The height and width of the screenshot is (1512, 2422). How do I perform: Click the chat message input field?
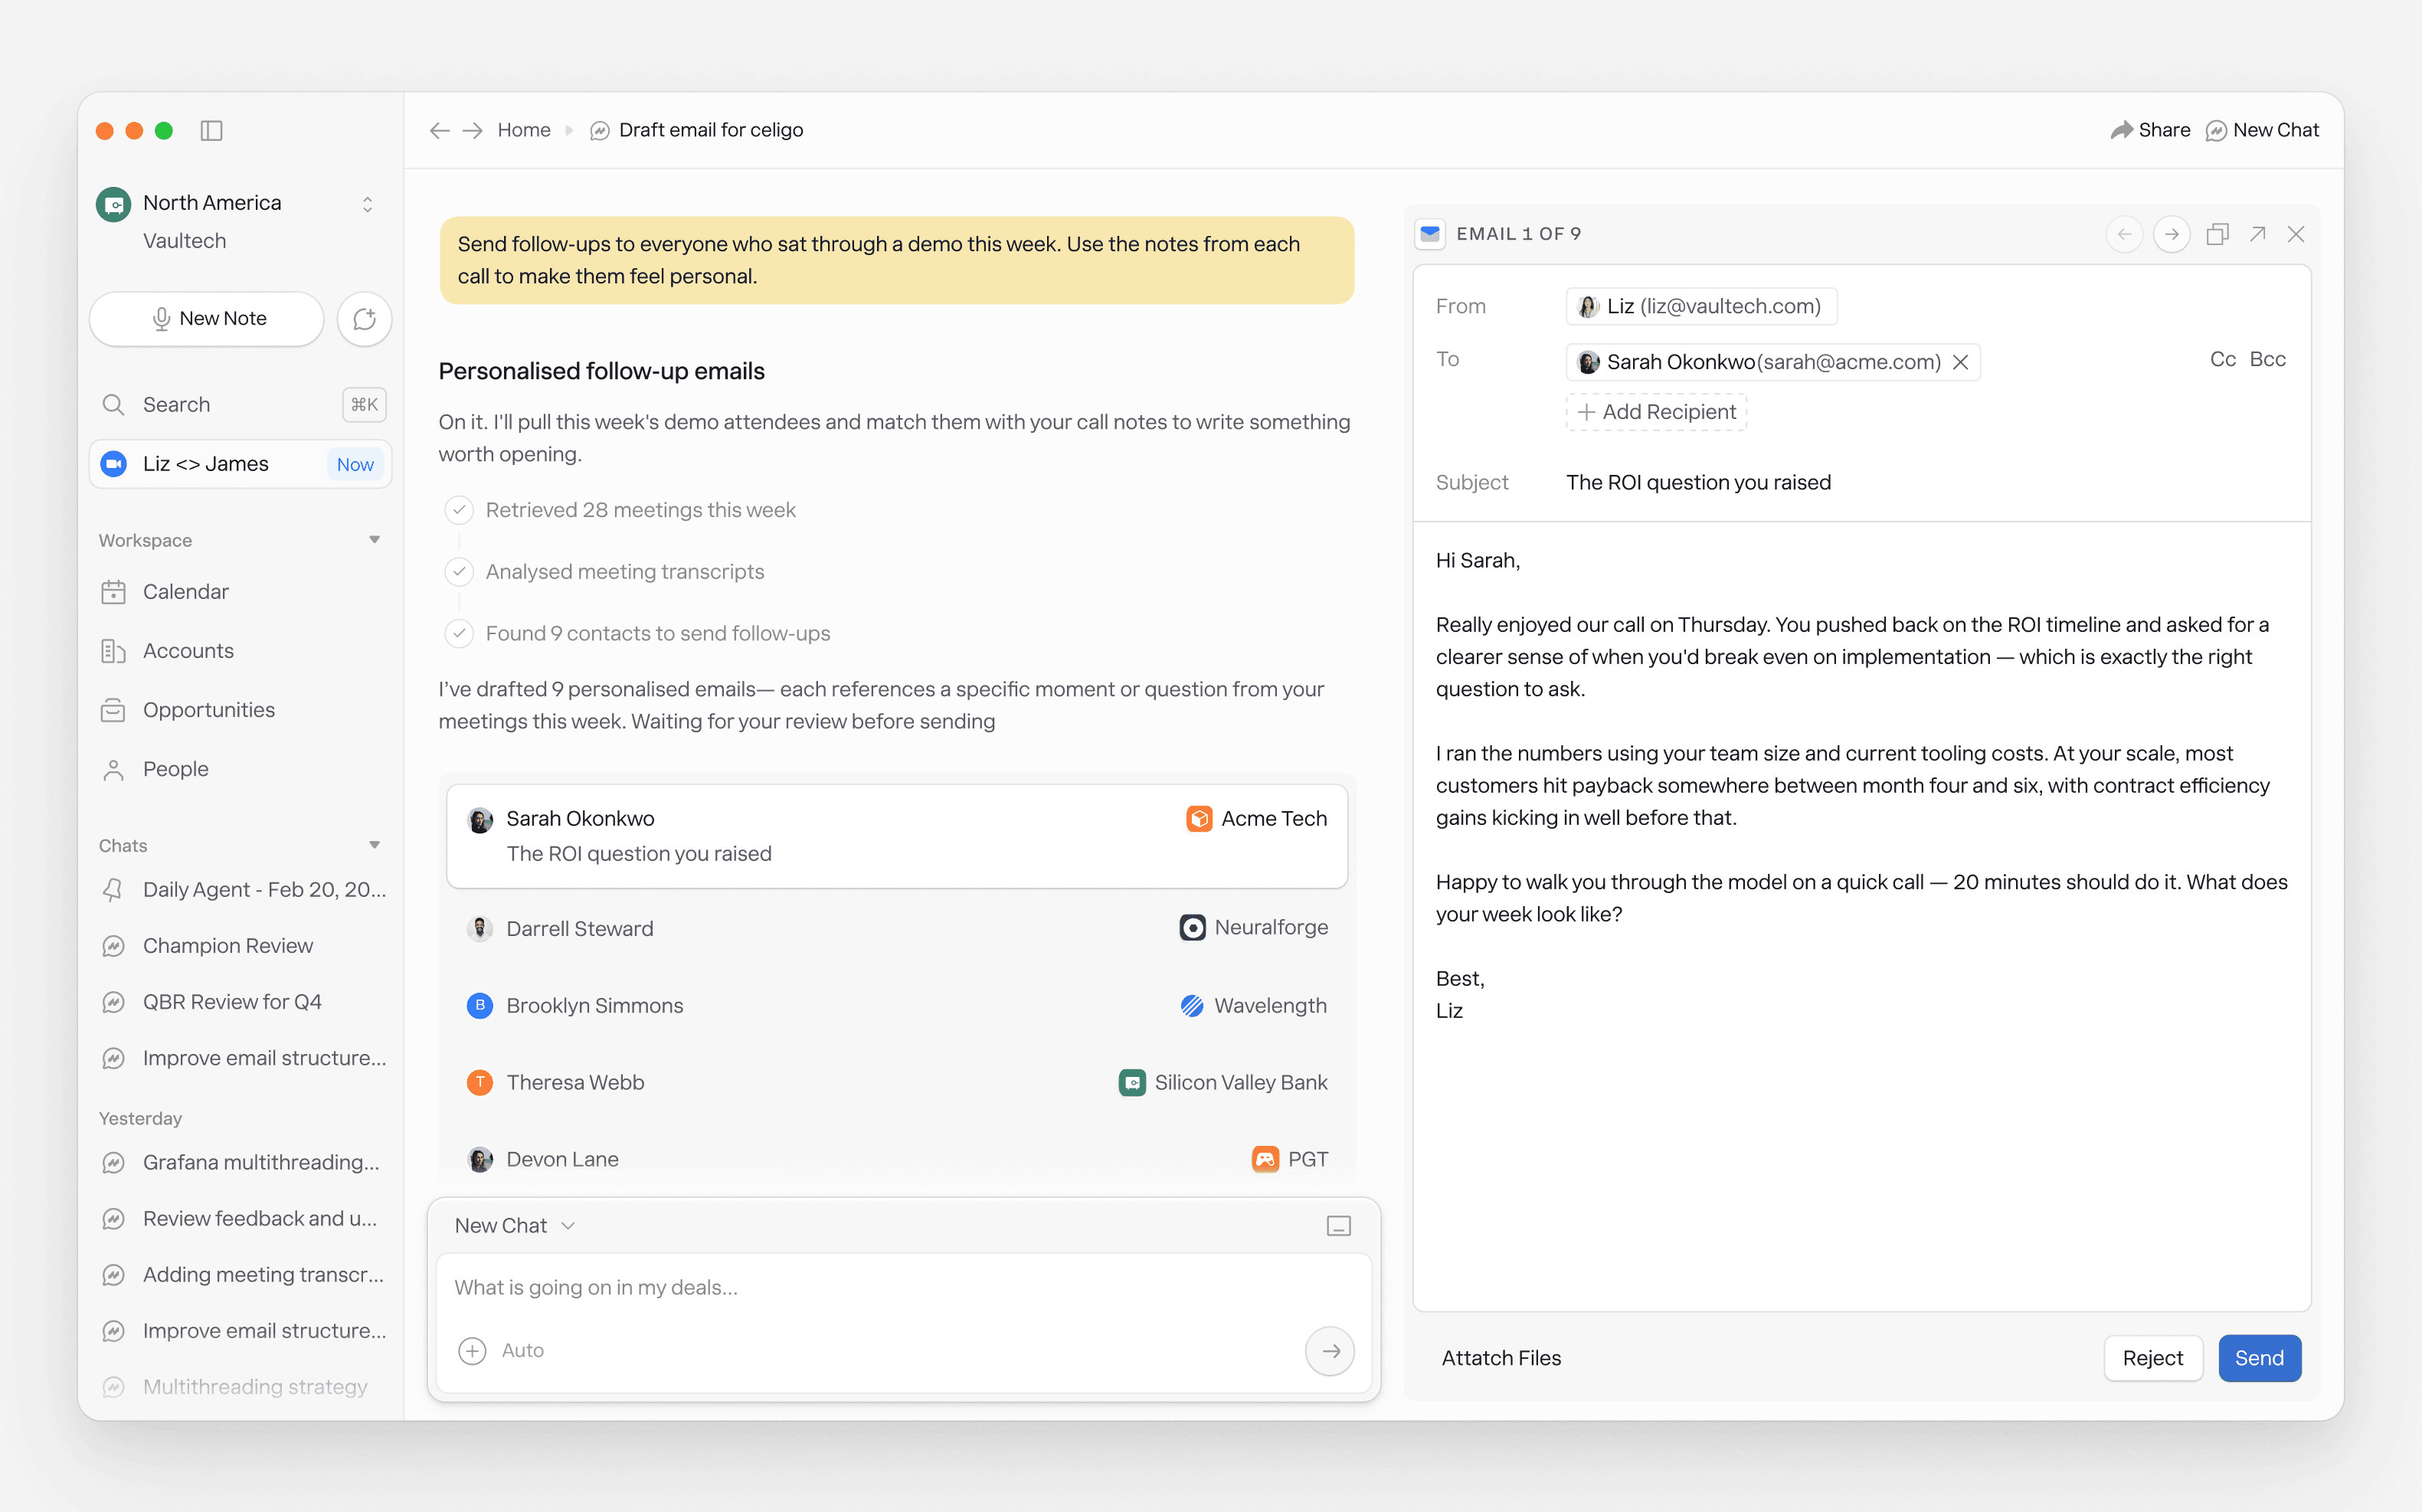point(903,1288)
